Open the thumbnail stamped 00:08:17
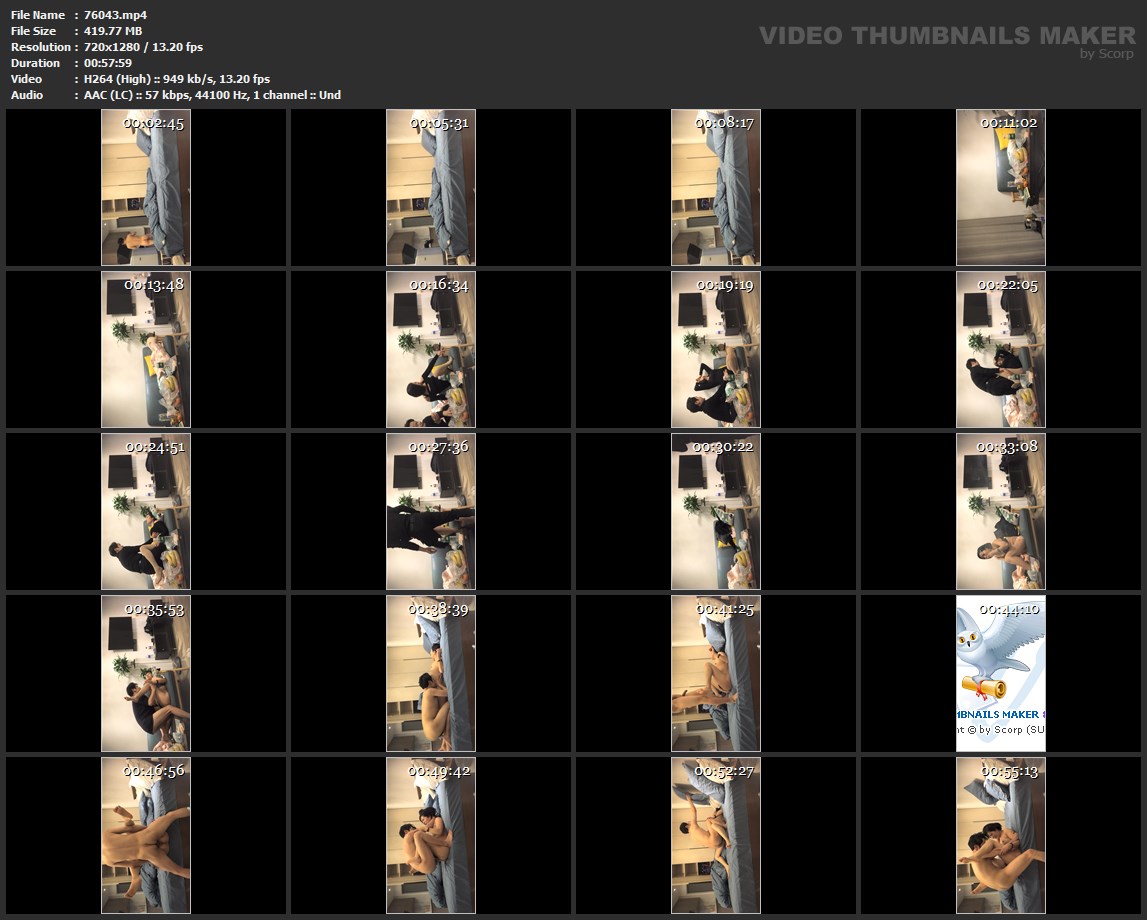 pyautogui.click(x=716, y=187)
